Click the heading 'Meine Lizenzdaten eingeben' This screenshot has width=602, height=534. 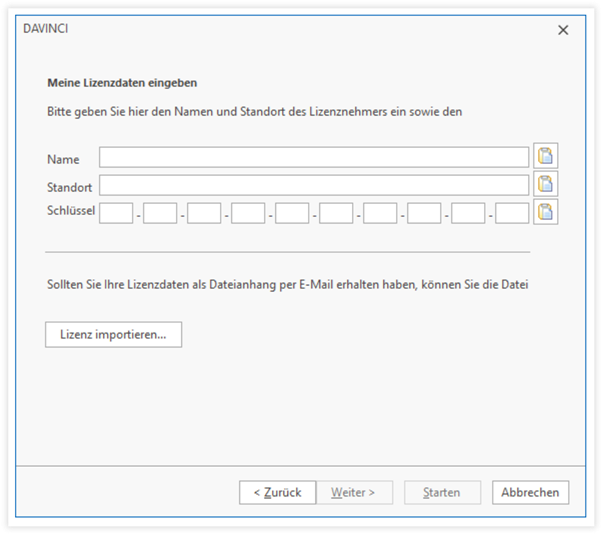[x=122, y=83]
